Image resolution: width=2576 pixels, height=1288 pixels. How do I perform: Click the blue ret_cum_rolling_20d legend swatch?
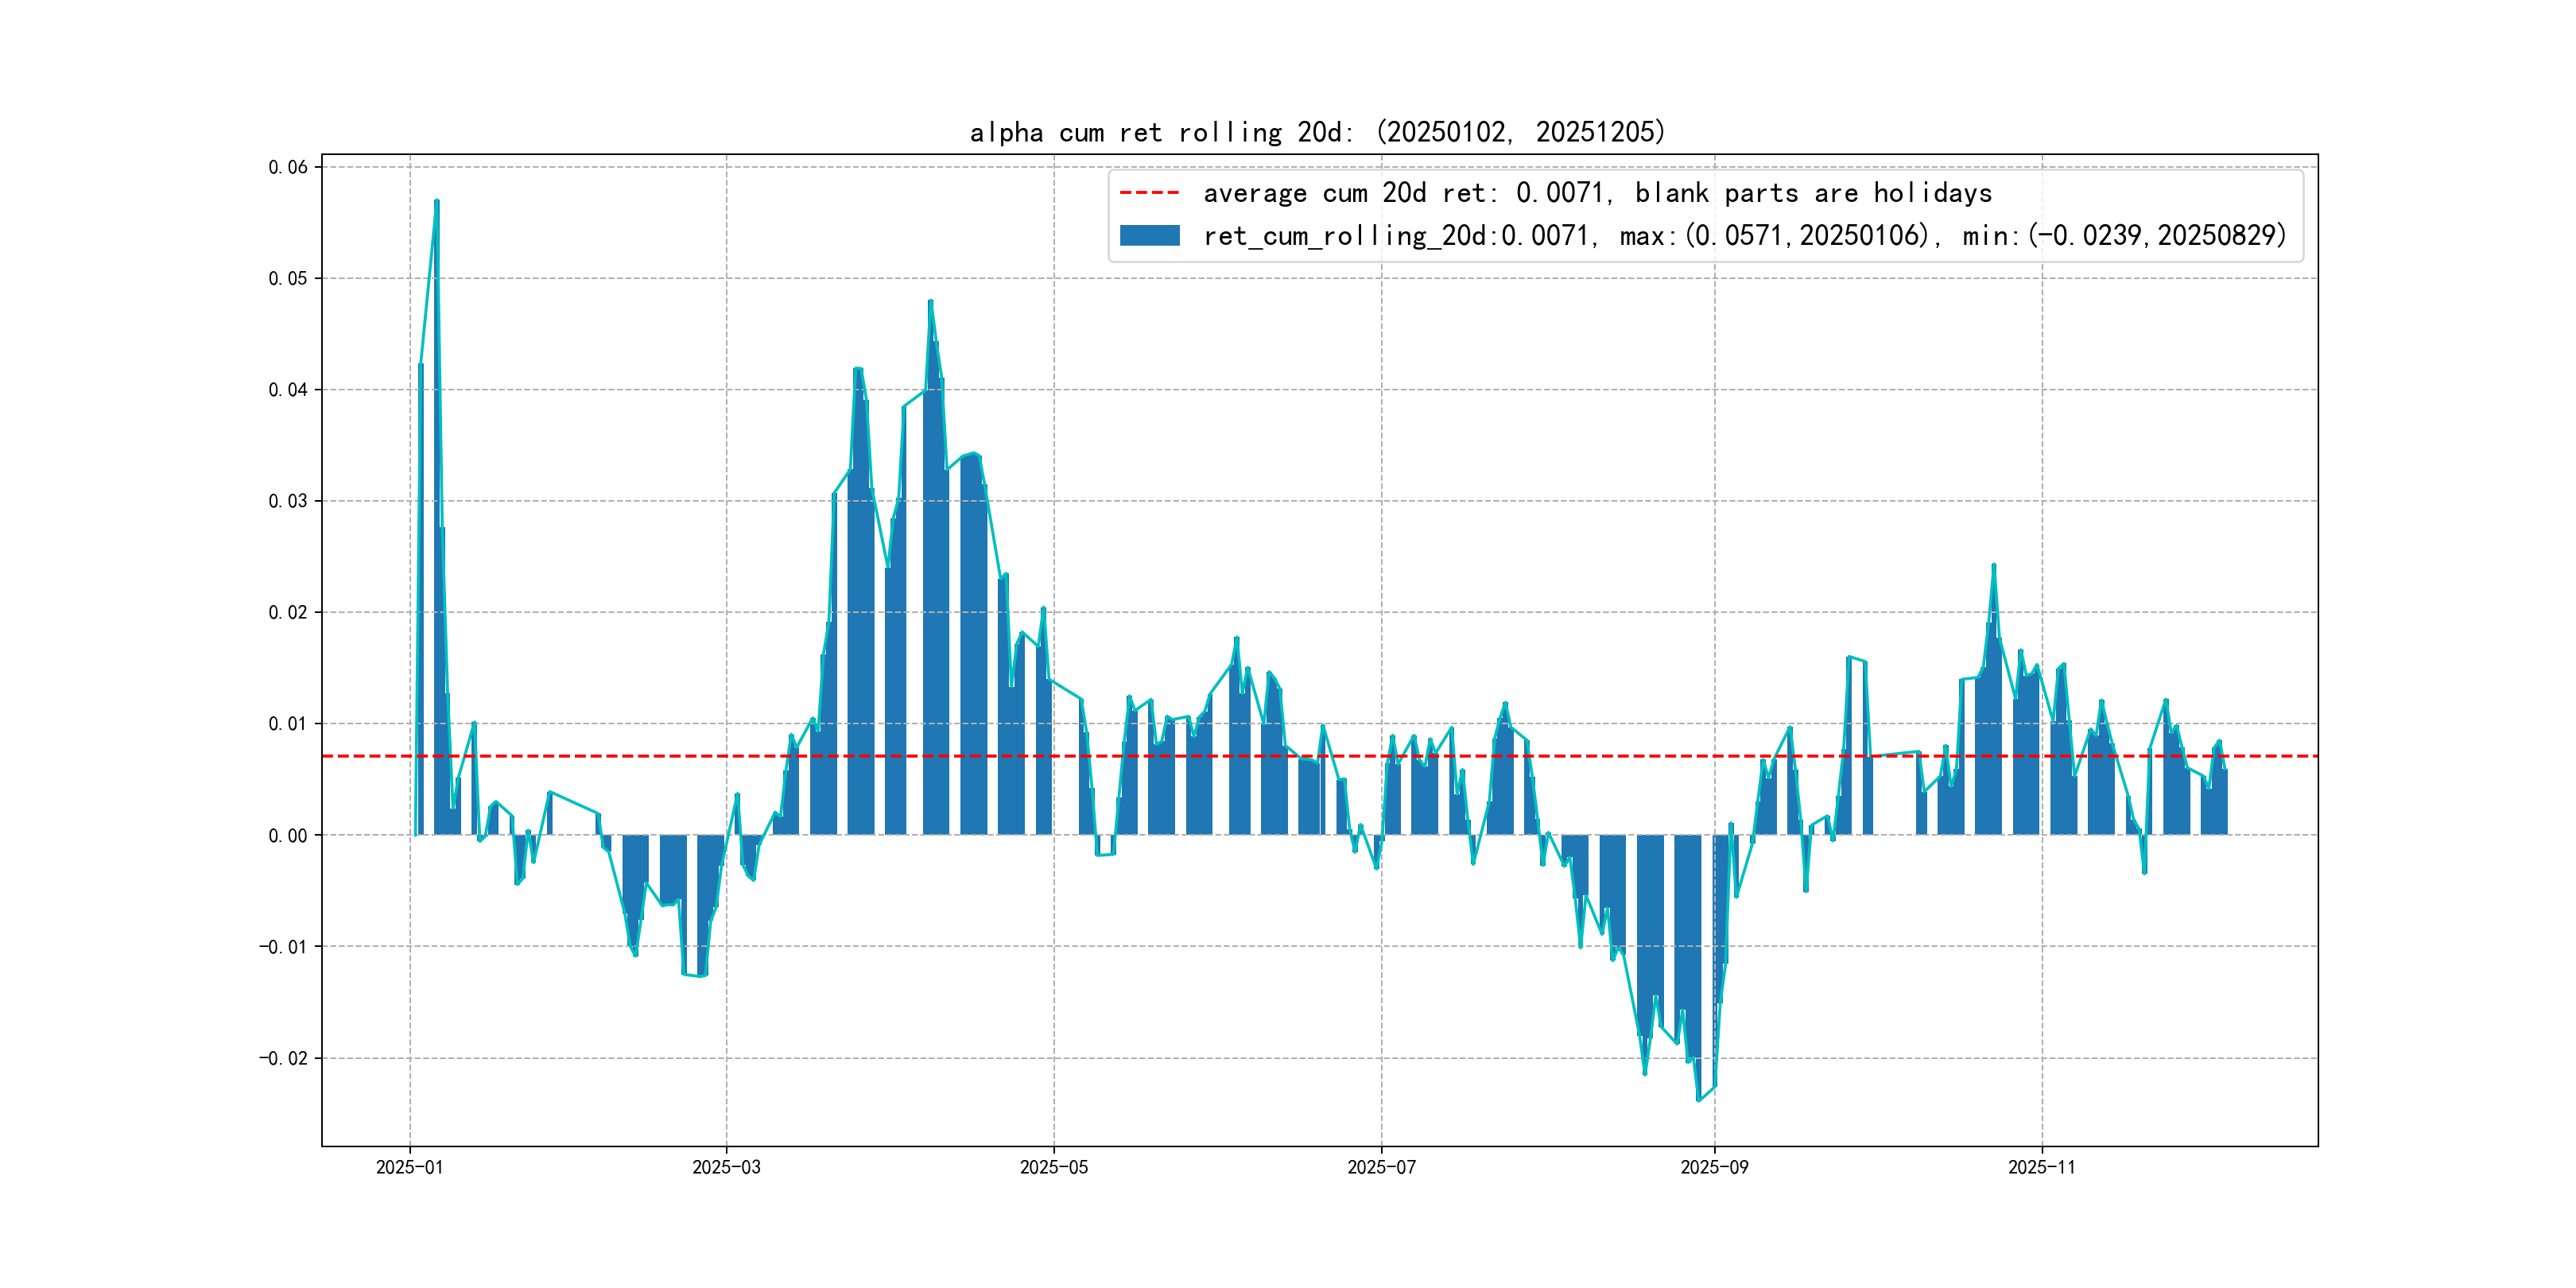click(x=1149, y=236)
